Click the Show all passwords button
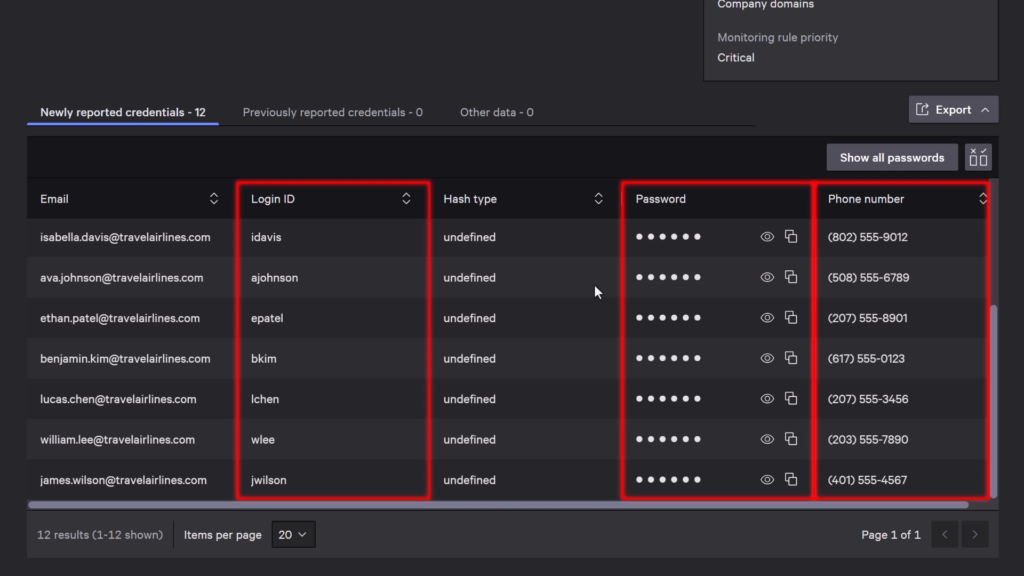Image resolution: width=1024 pixels, height=576 pixels. (x=890, y=156)
